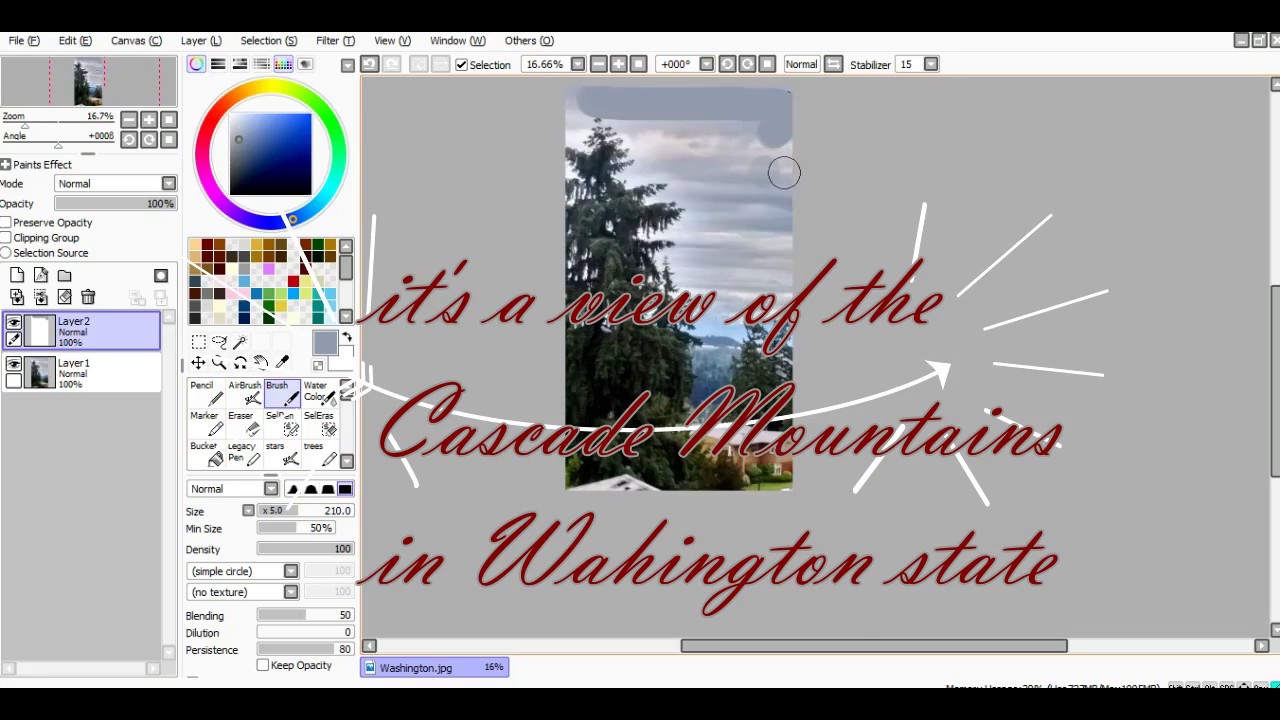Click the merge layer down icon

coord(17,297)
